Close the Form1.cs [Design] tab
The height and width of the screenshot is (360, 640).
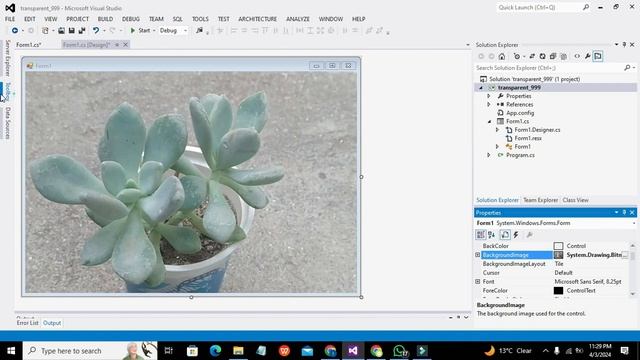(126, 44)
